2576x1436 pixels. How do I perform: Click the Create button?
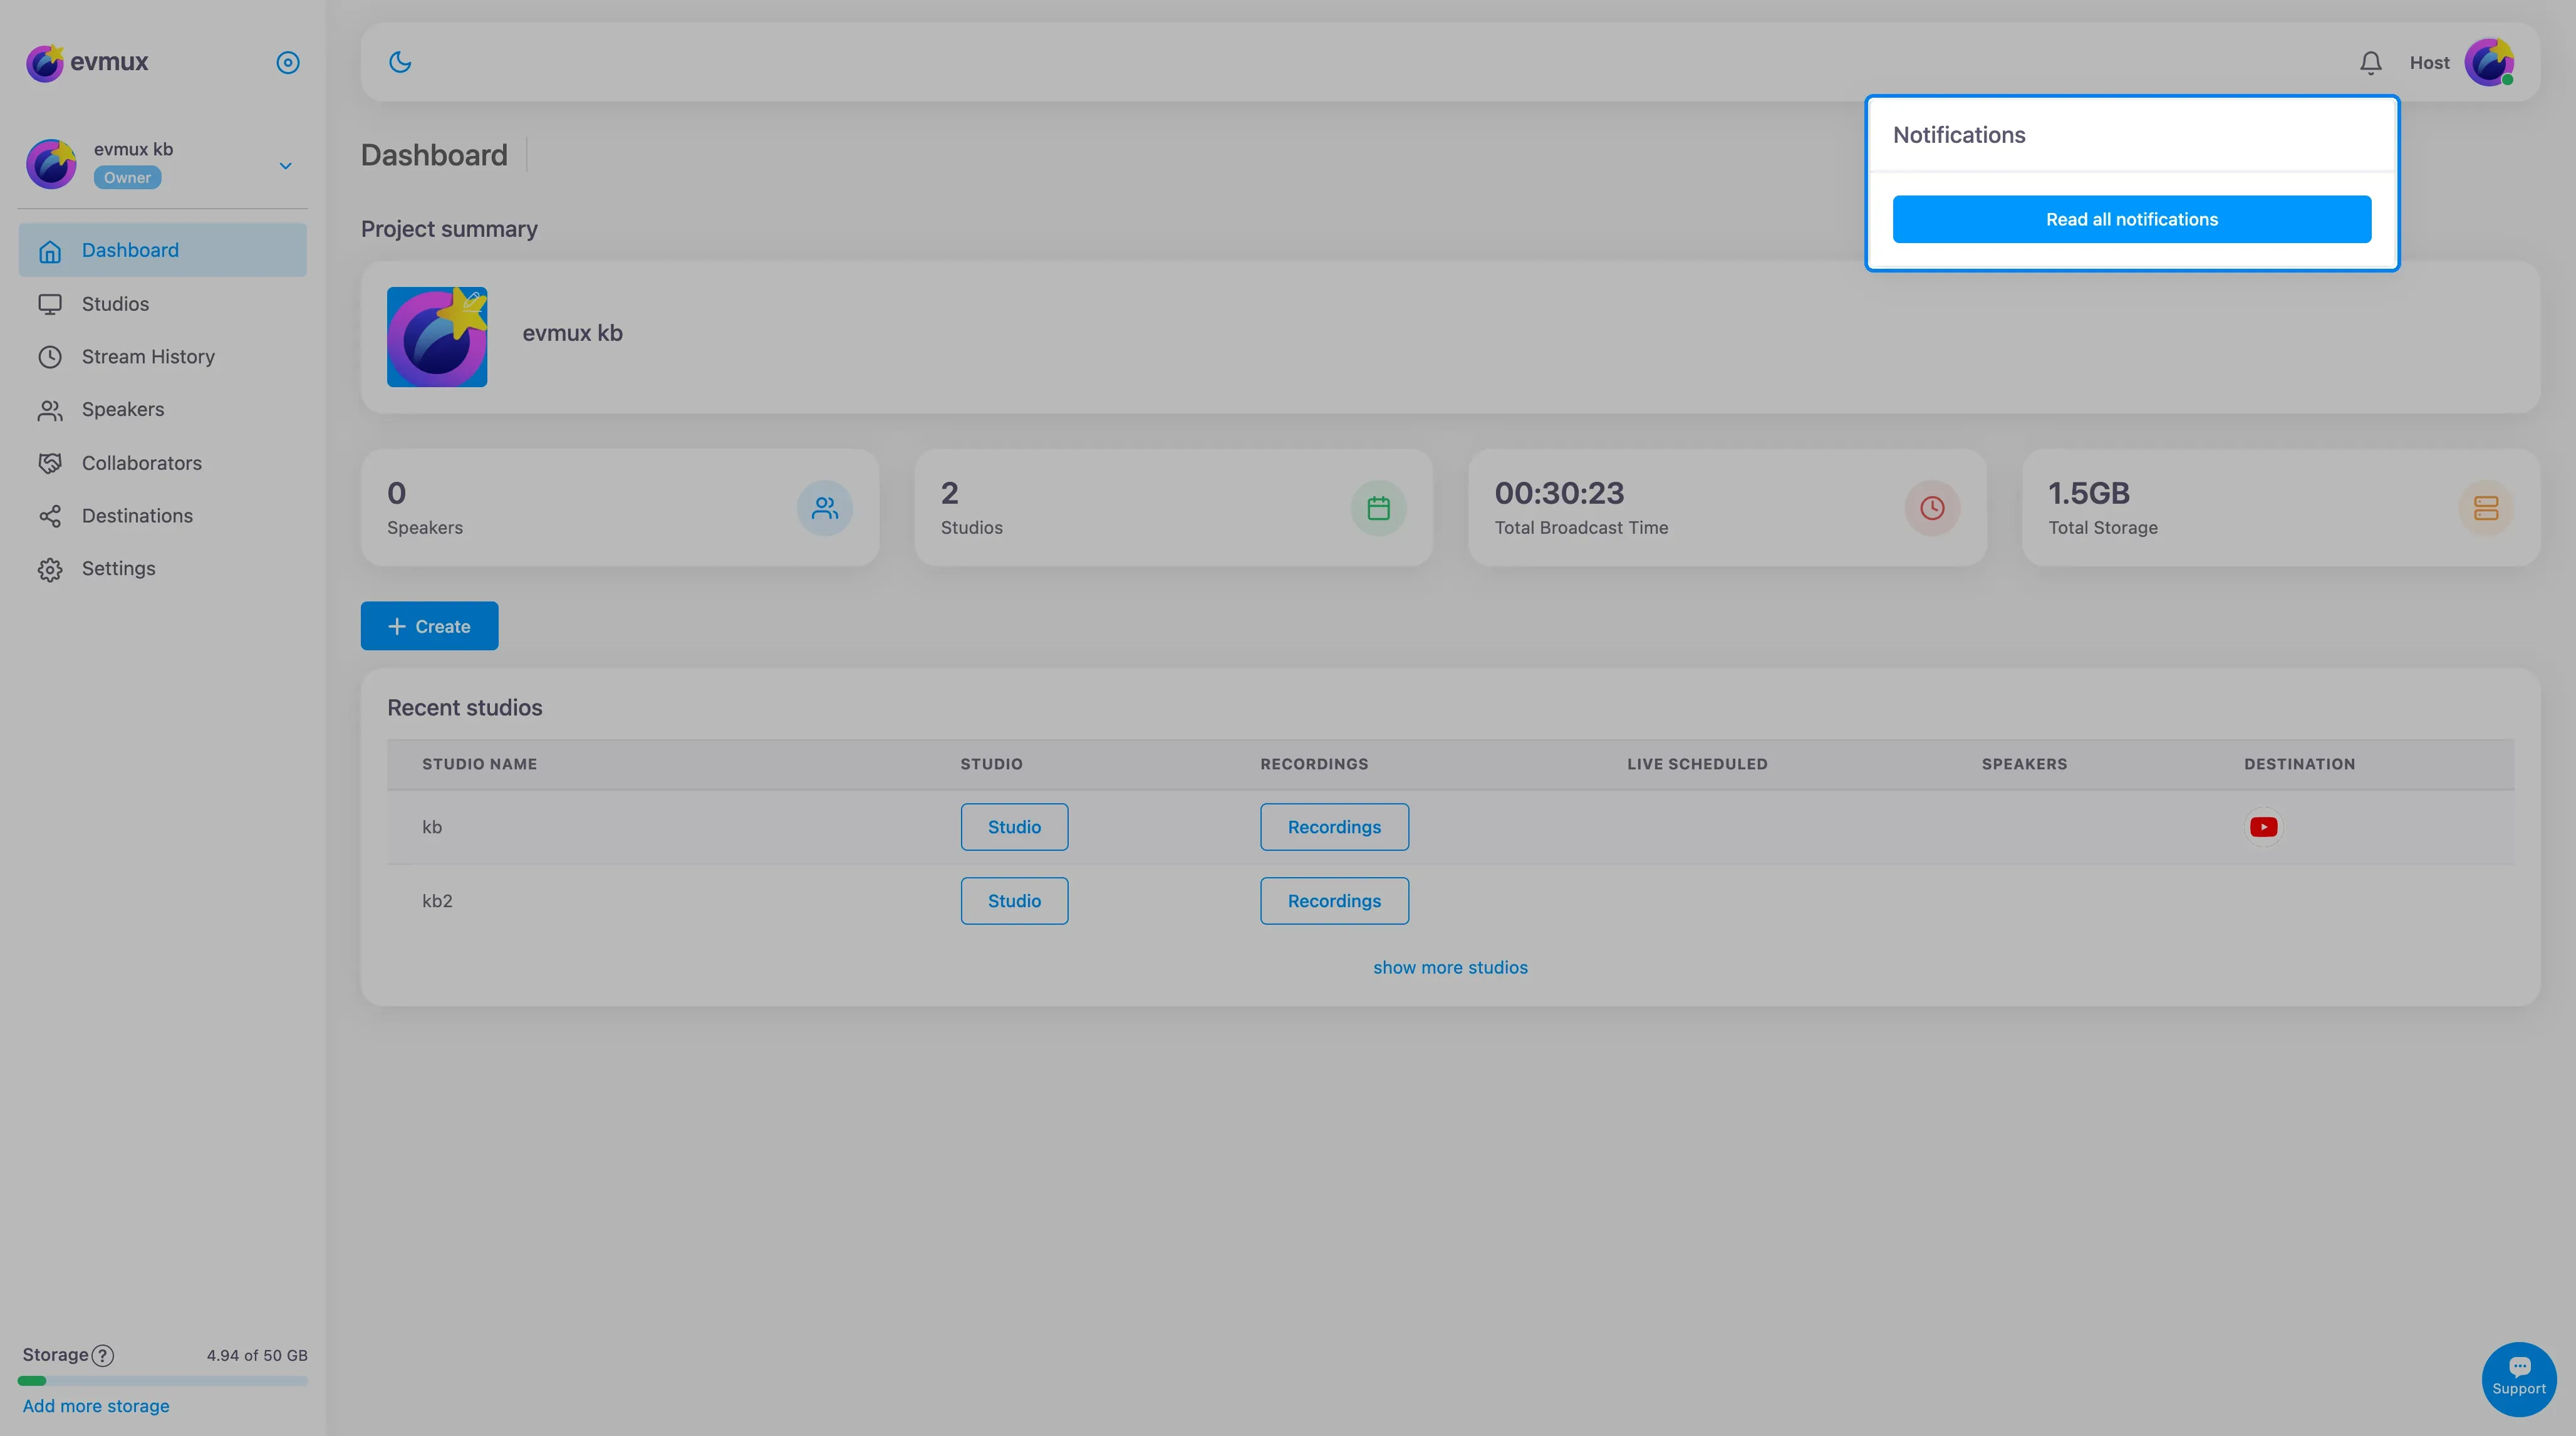click(429, 626)
